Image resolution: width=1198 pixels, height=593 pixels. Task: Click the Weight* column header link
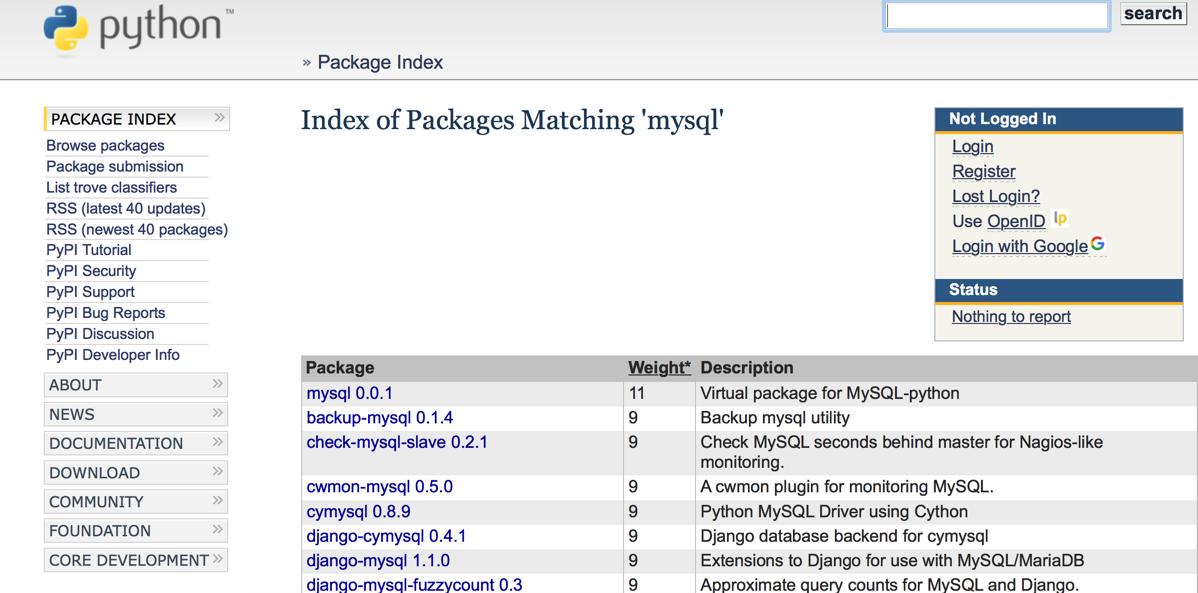(659, 368)
